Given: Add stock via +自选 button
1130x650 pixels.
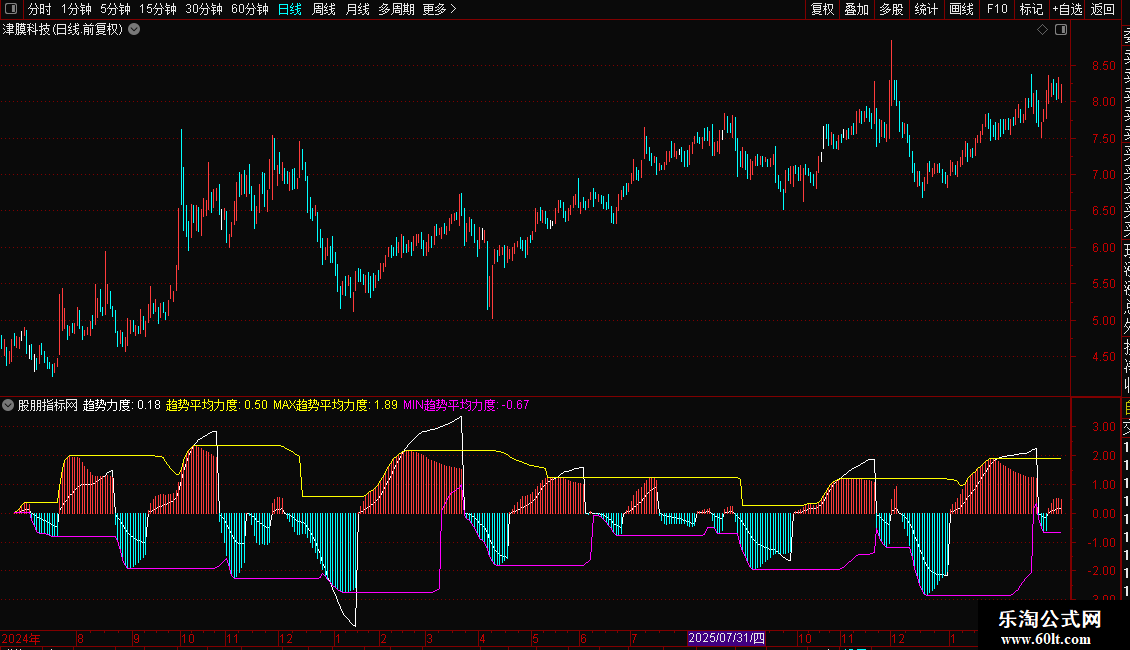Looking at the screenshot, I should [x=1067, y=9].
